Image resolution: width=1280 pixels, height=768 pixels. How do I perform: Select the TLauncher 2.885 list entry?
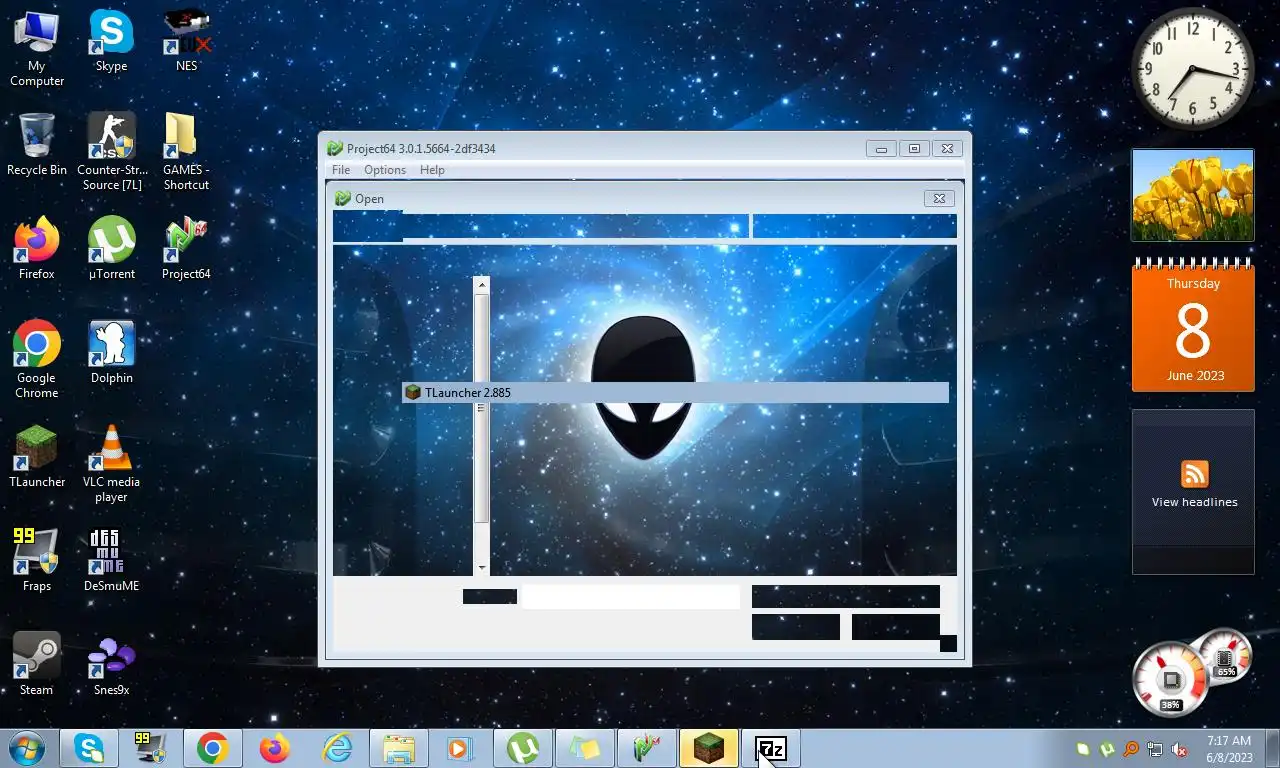[675, 393]
